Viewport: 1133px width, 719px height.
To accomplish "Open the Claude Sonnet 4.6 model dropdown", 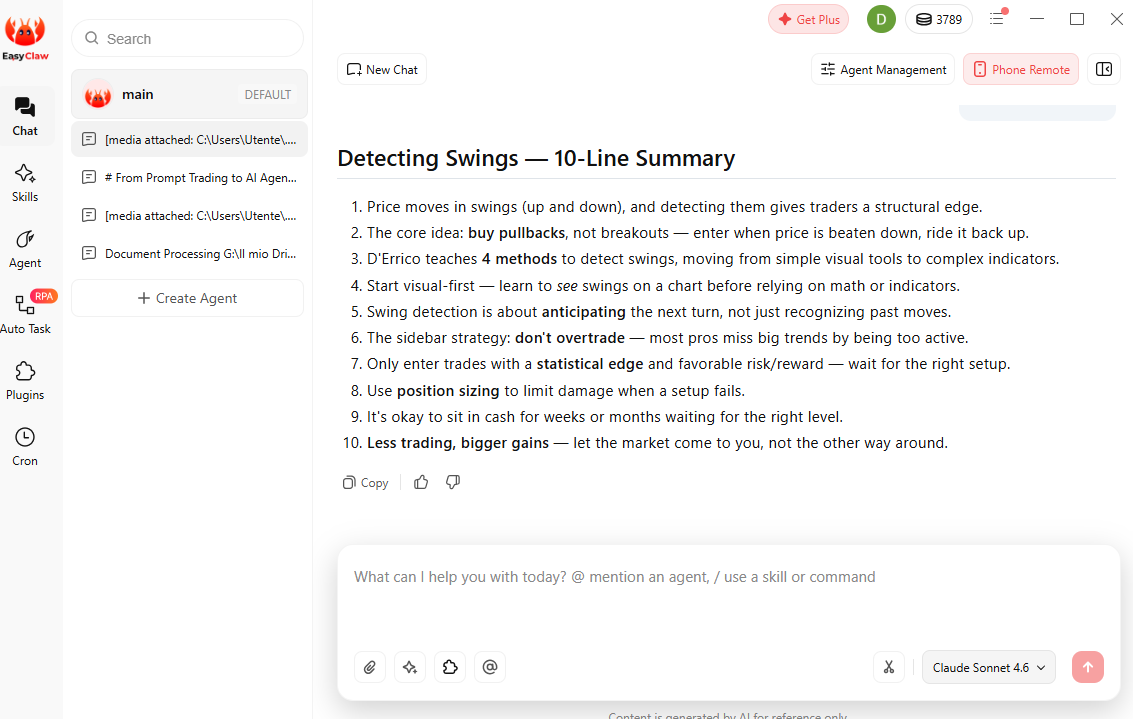I will (988, 667).
